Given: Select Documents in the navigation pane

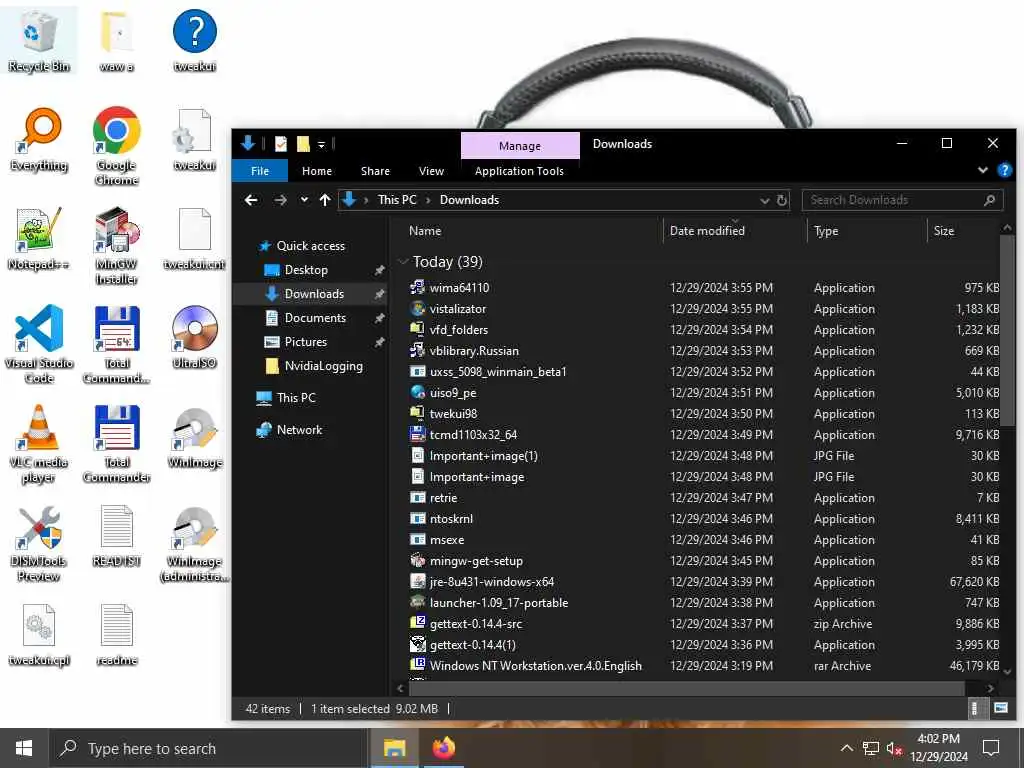Looking at the screenshot, I should (x=315, y=318).
